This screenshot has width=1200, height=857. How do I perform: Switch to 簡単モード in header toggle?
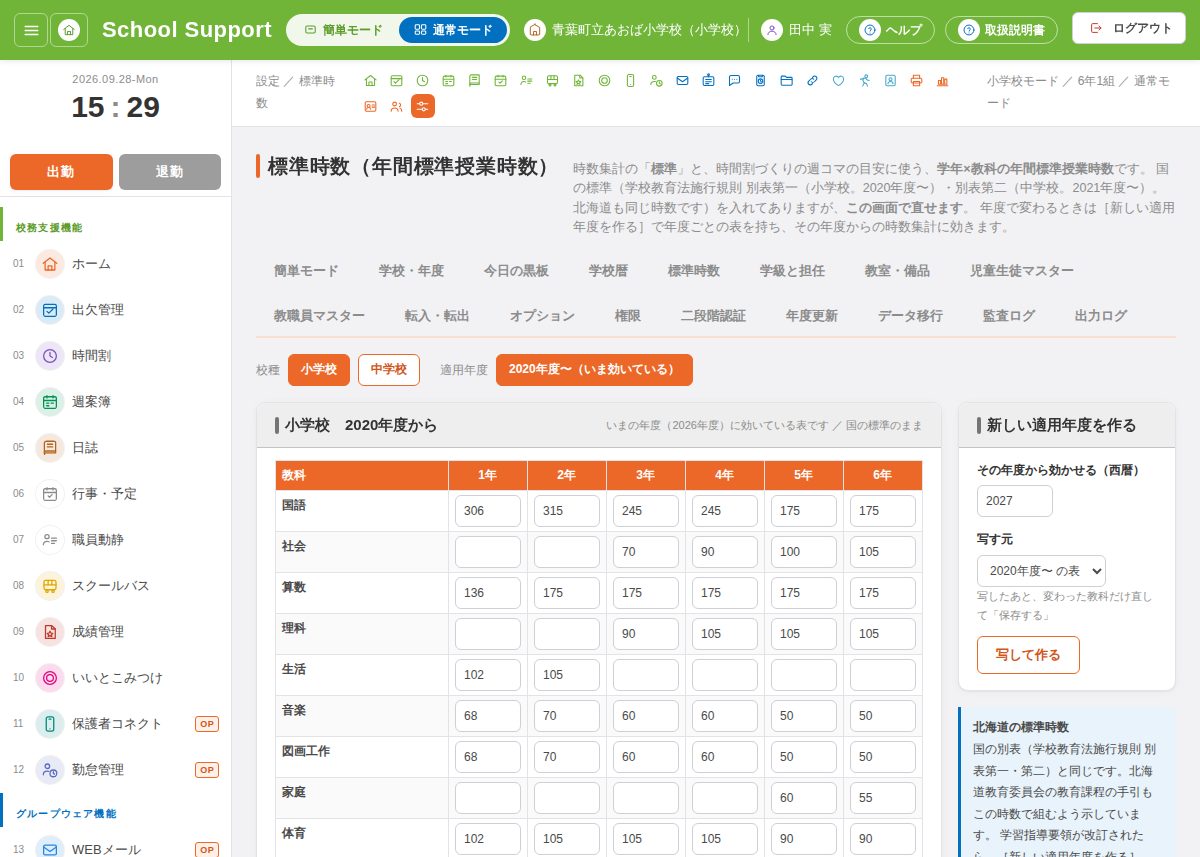click(343, 30)
